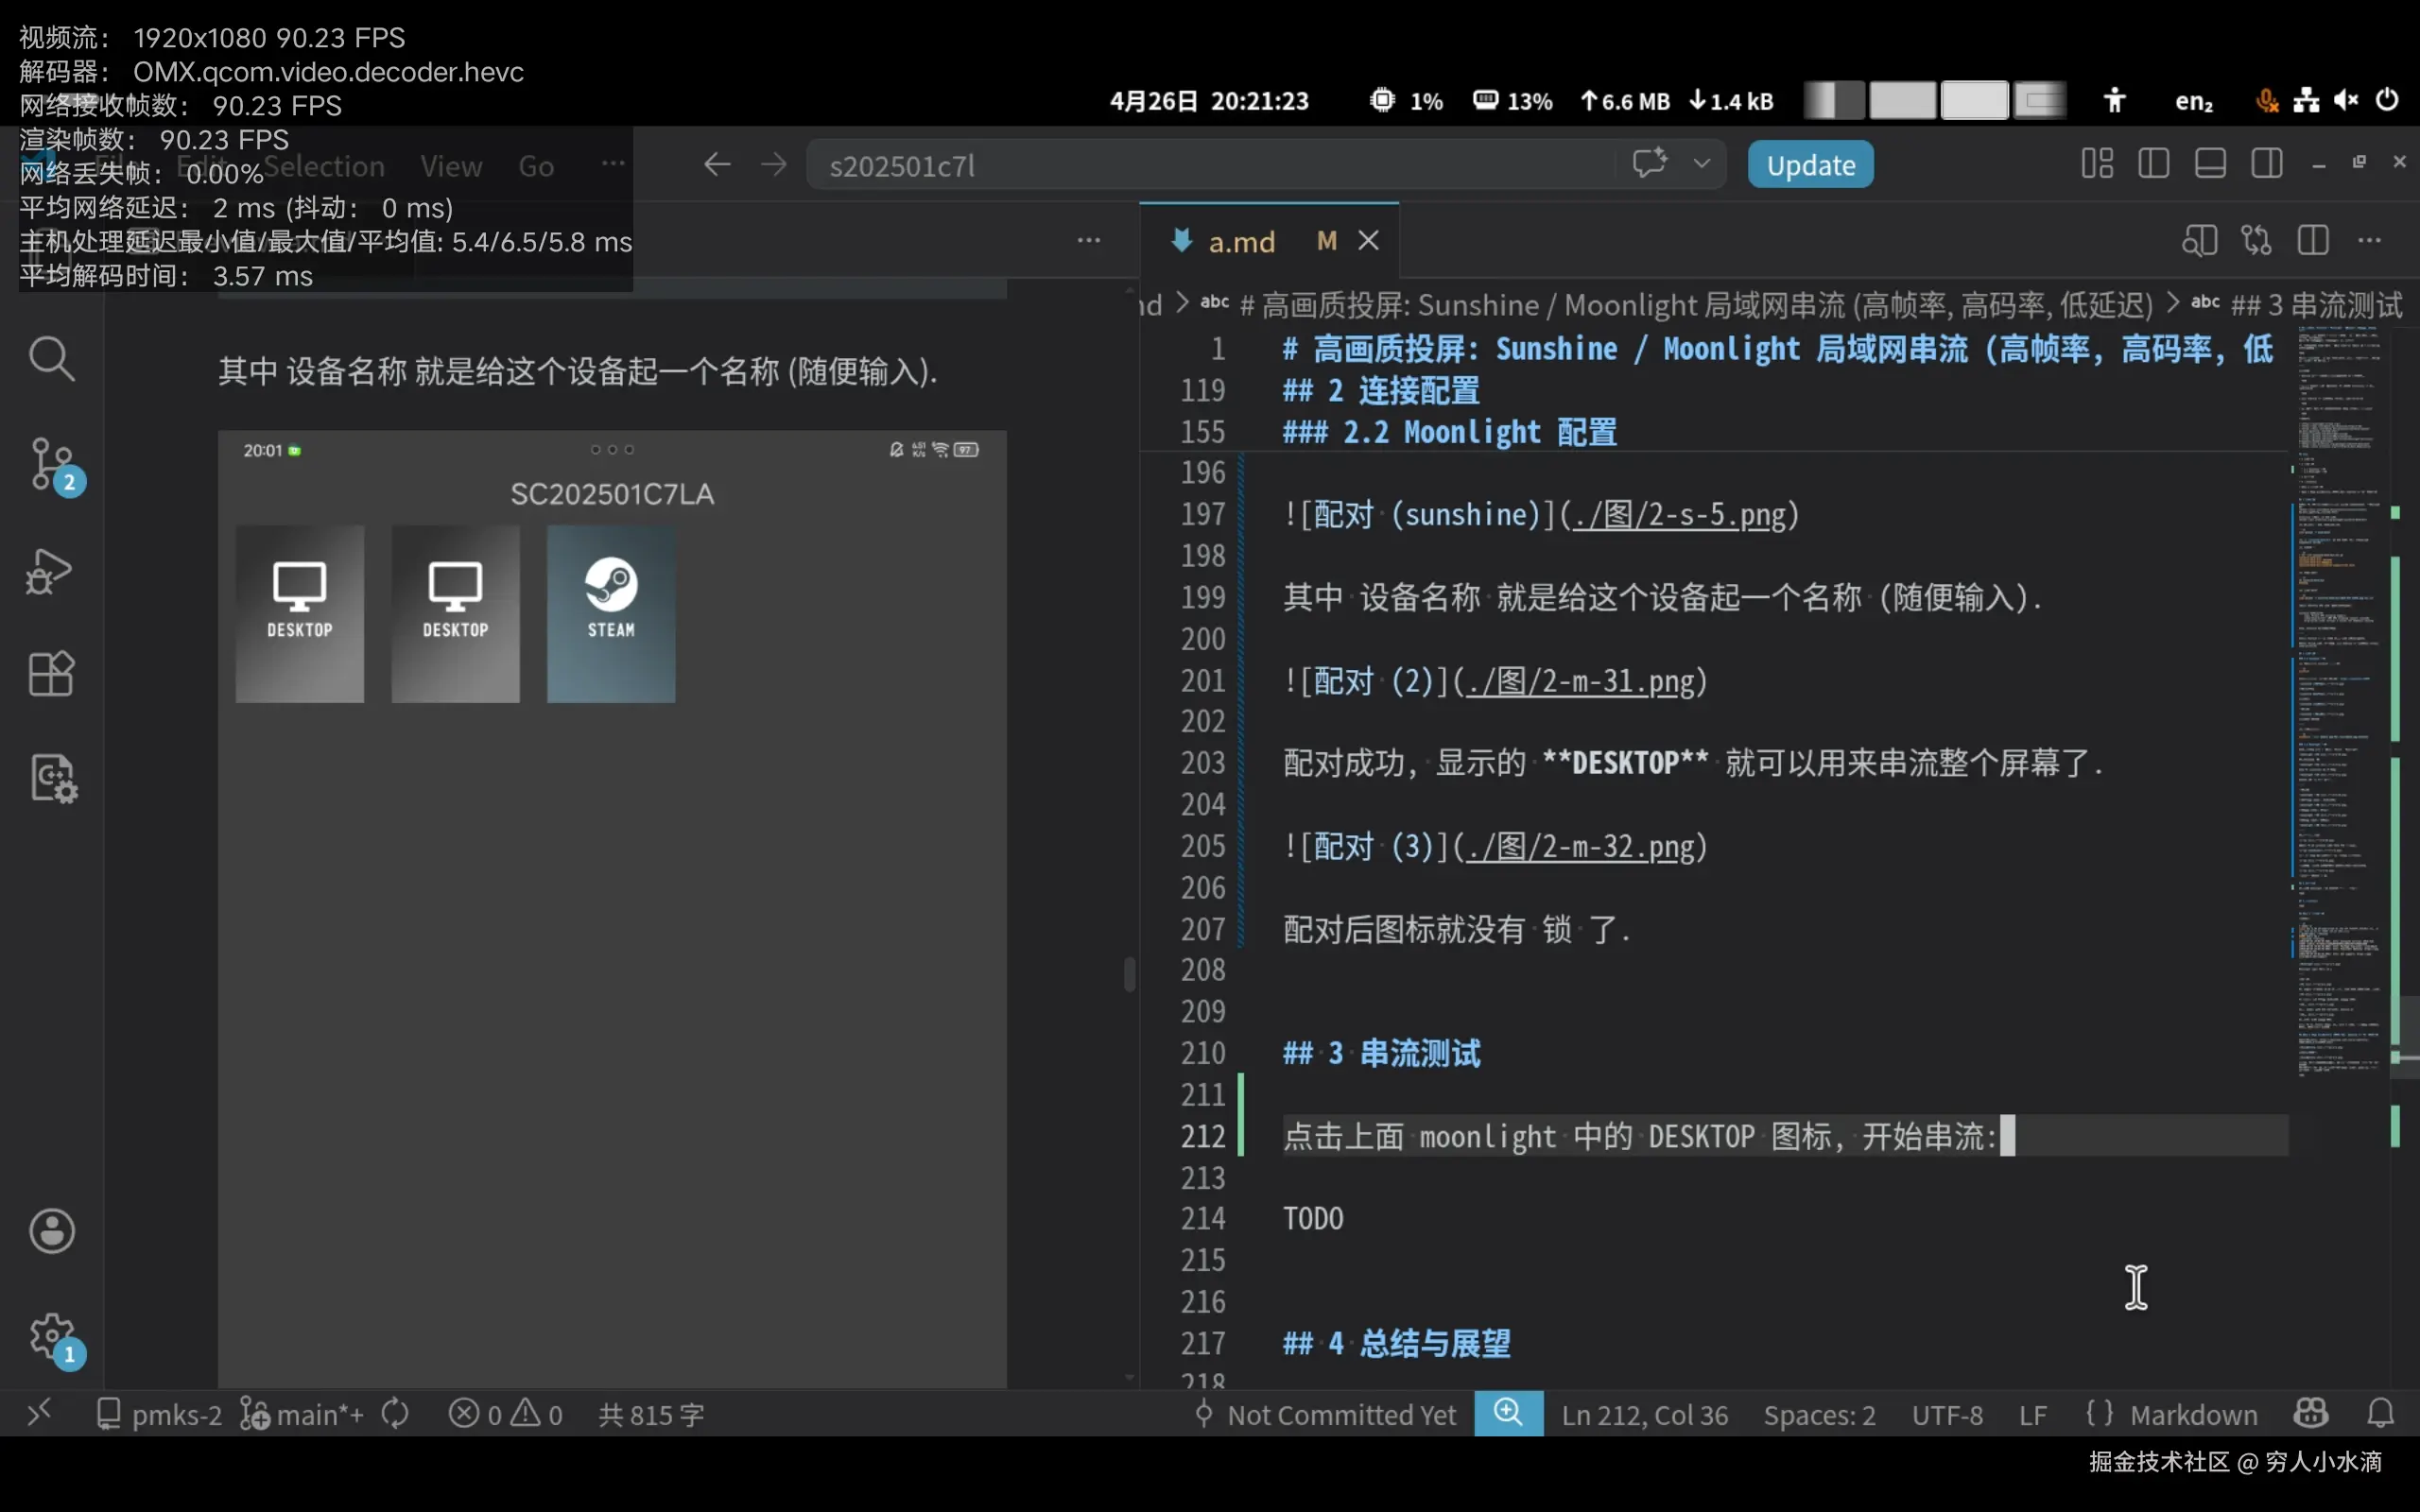Change end of line sequence LF
Image resolution: width=2420 pixels, height=1512 pixels.
point(2032,1415)
